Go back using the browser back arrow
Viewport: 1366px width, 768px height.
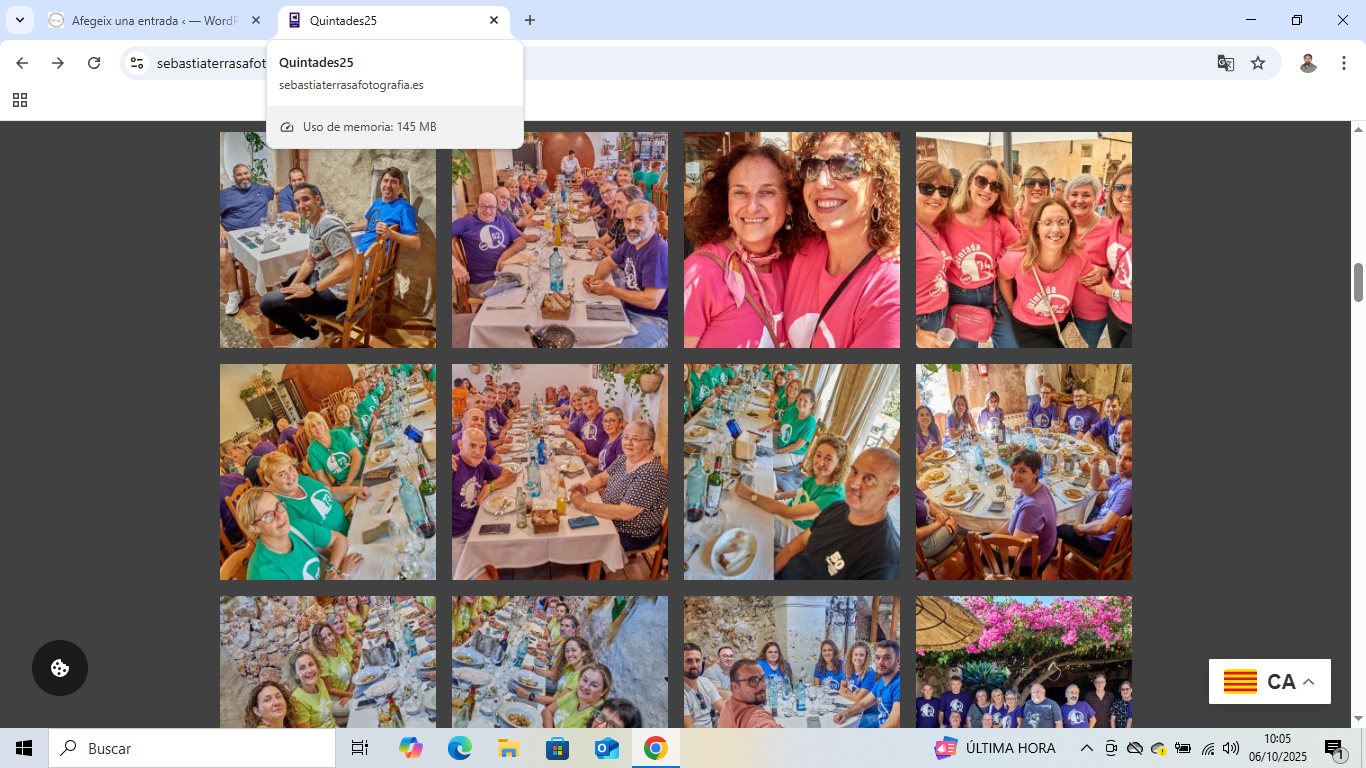22,63
